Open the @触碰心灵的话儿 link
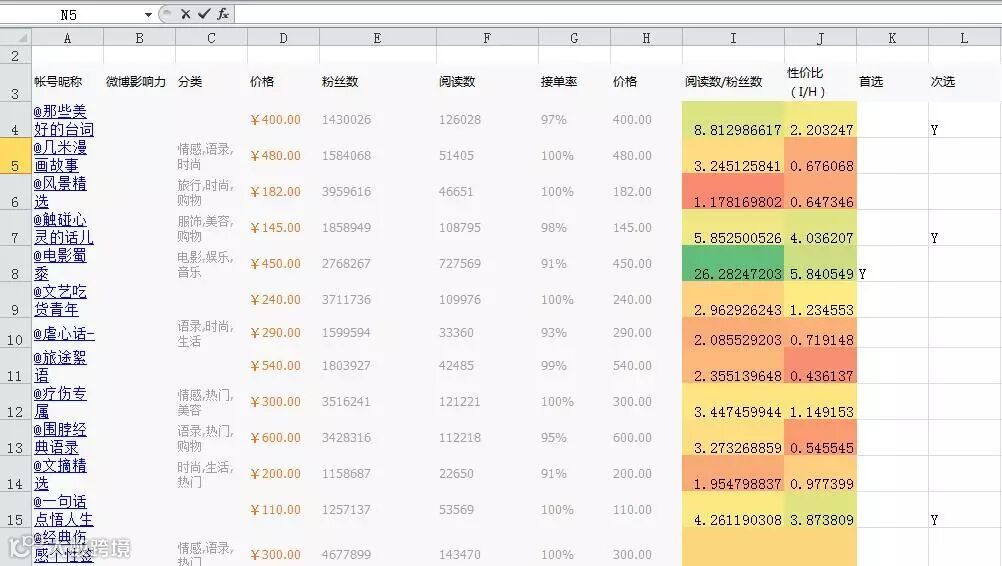This screenshot has width=1002, height=566. point(63,228)
